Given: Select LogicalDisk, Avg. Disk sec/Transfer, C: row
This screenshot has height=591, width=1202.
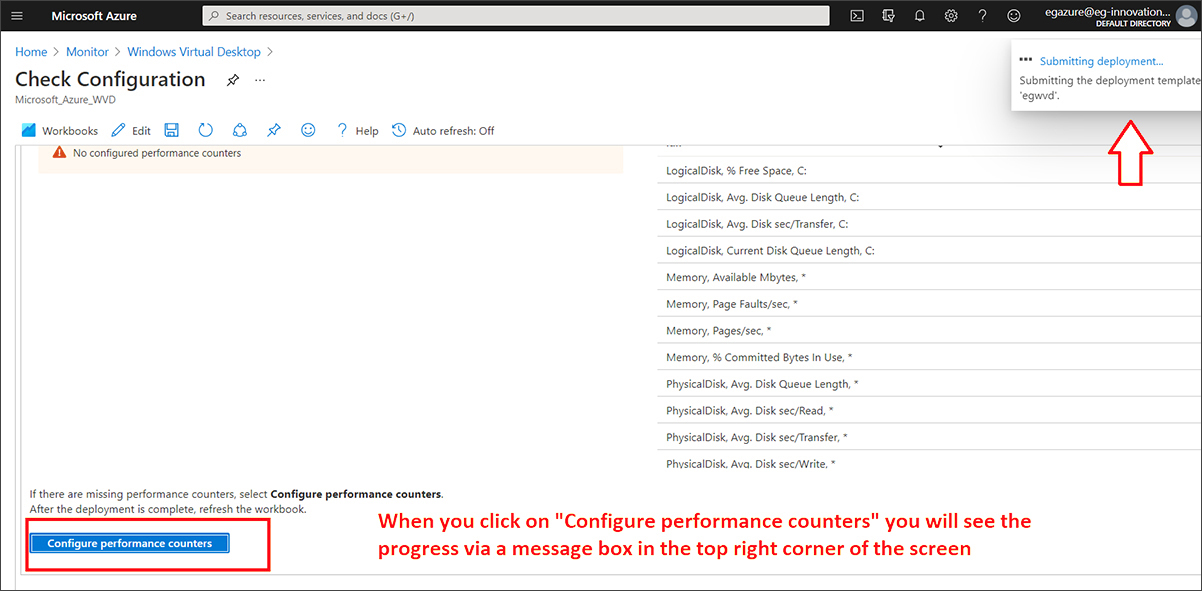Looking at the screenshot, I should coord(929,224).
